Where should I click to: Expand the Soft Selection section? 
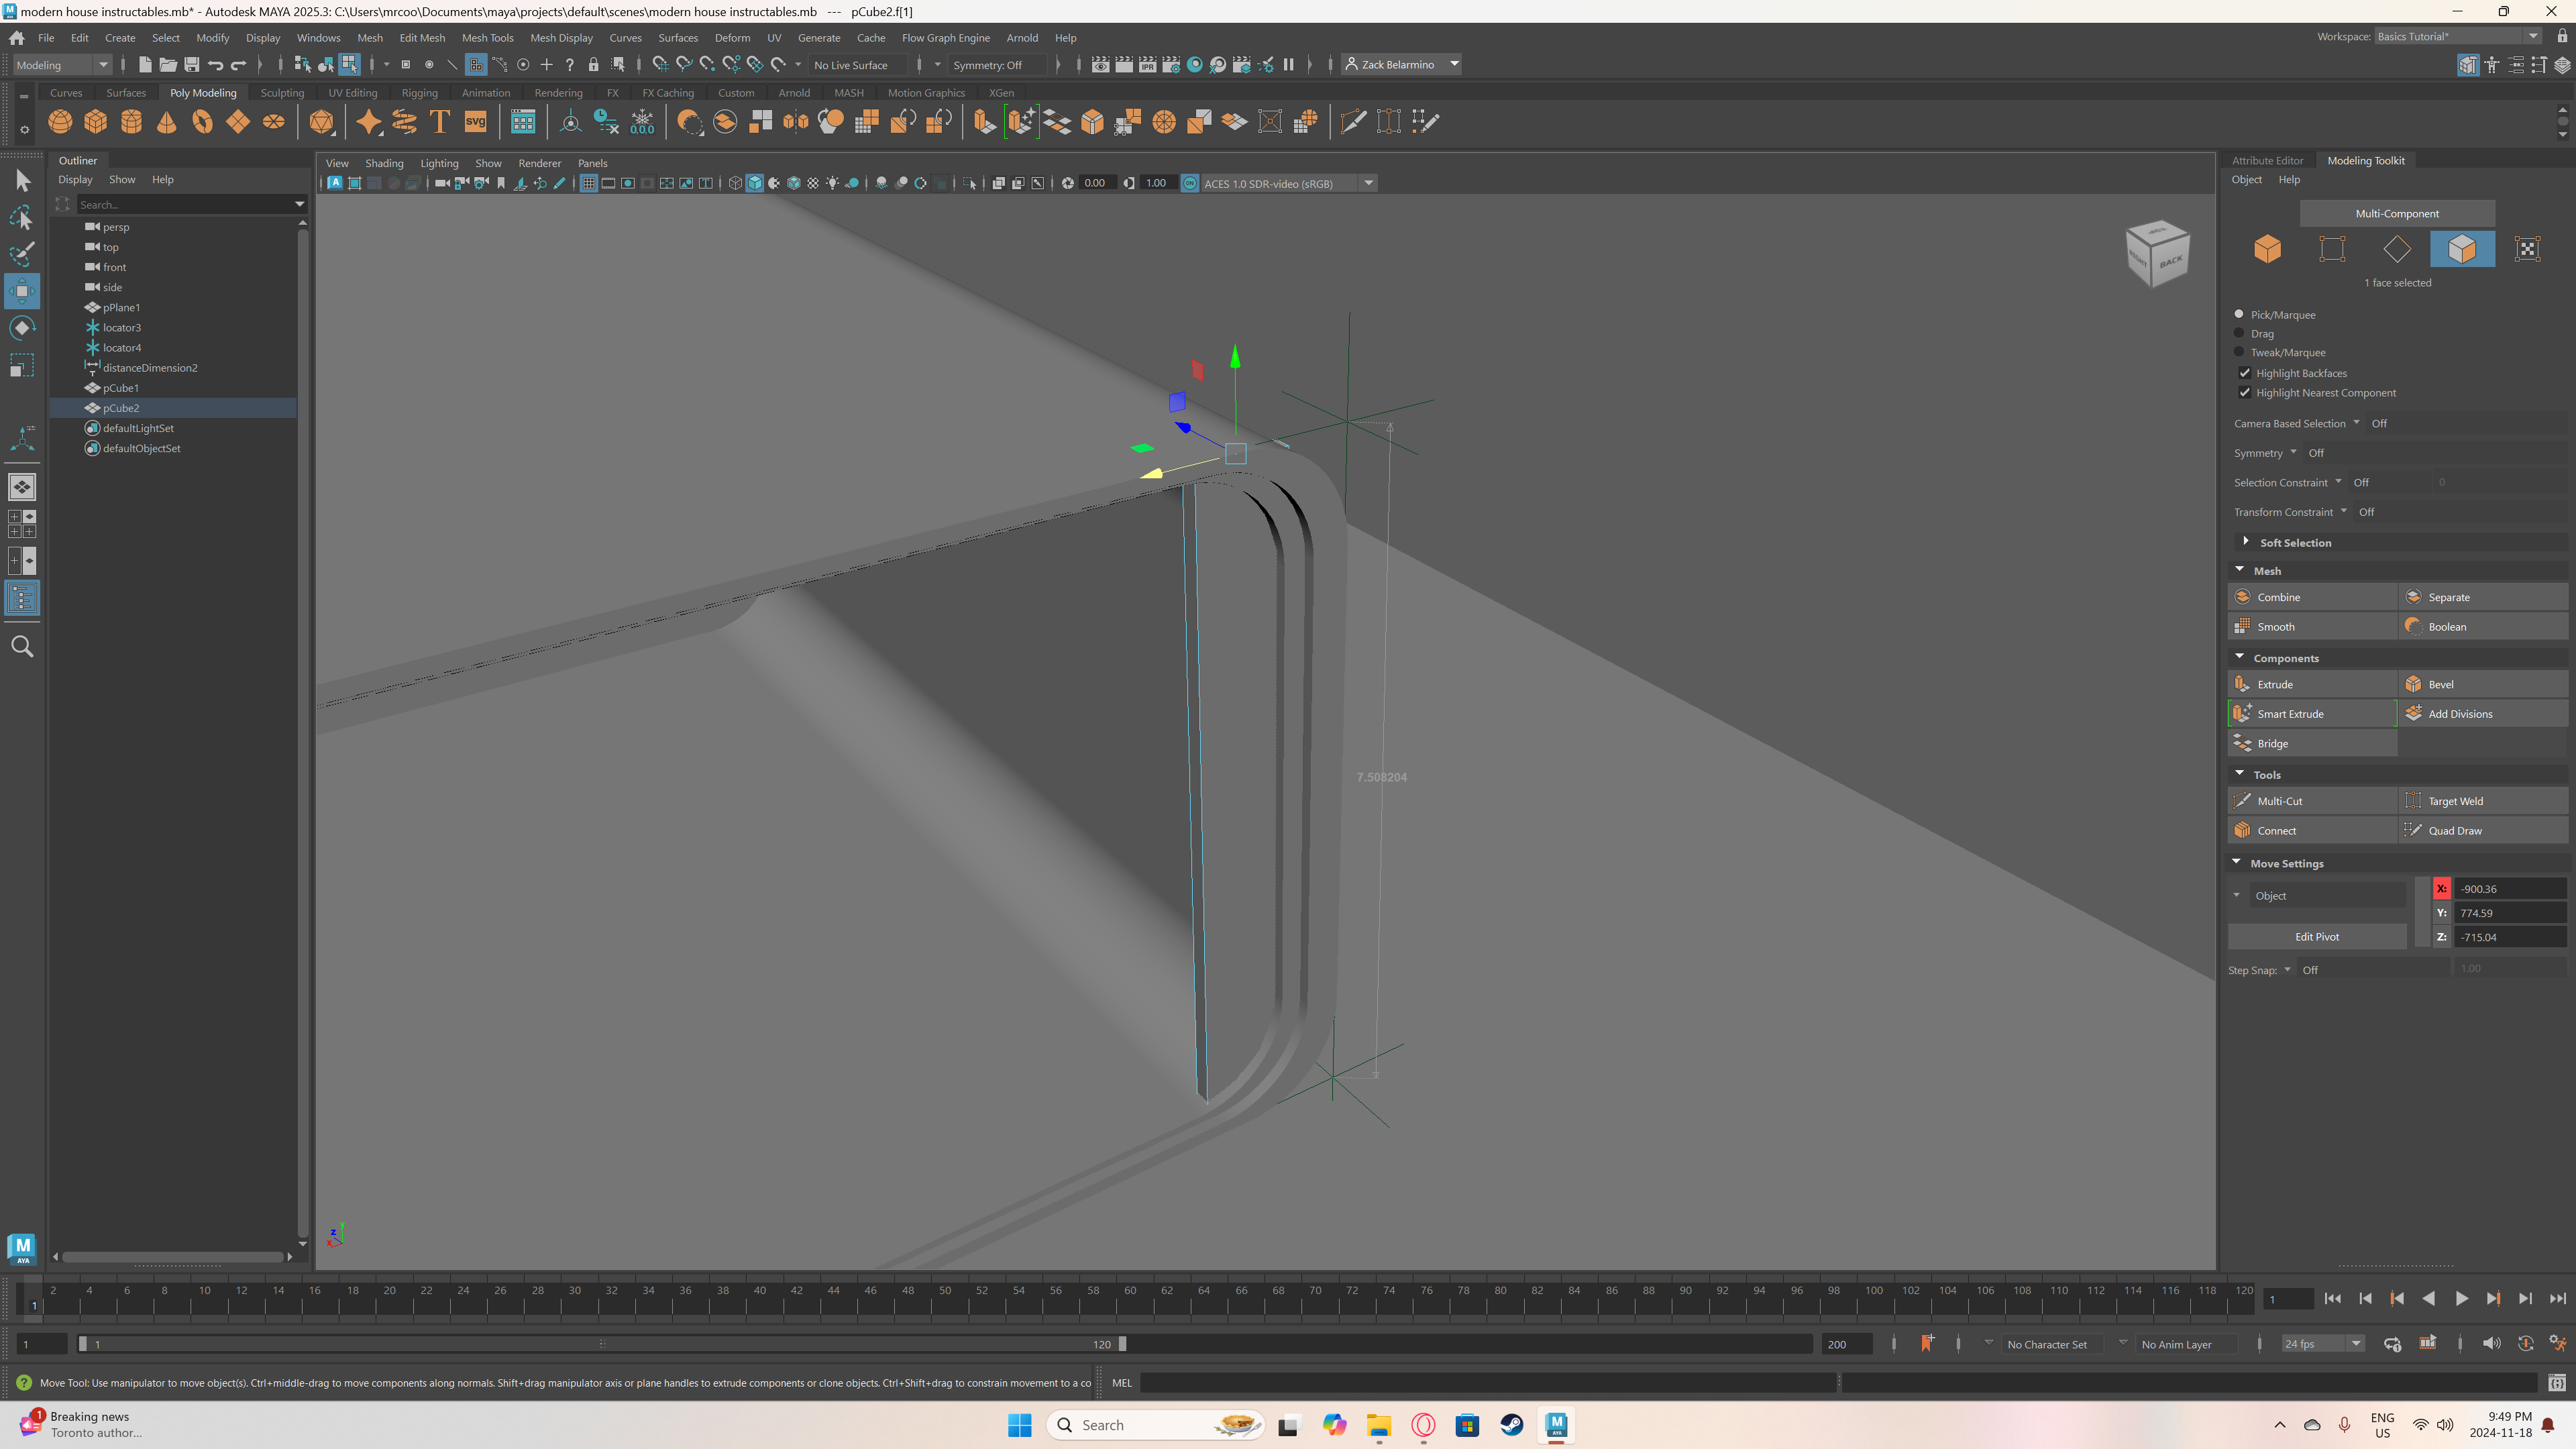(2245, 542)
